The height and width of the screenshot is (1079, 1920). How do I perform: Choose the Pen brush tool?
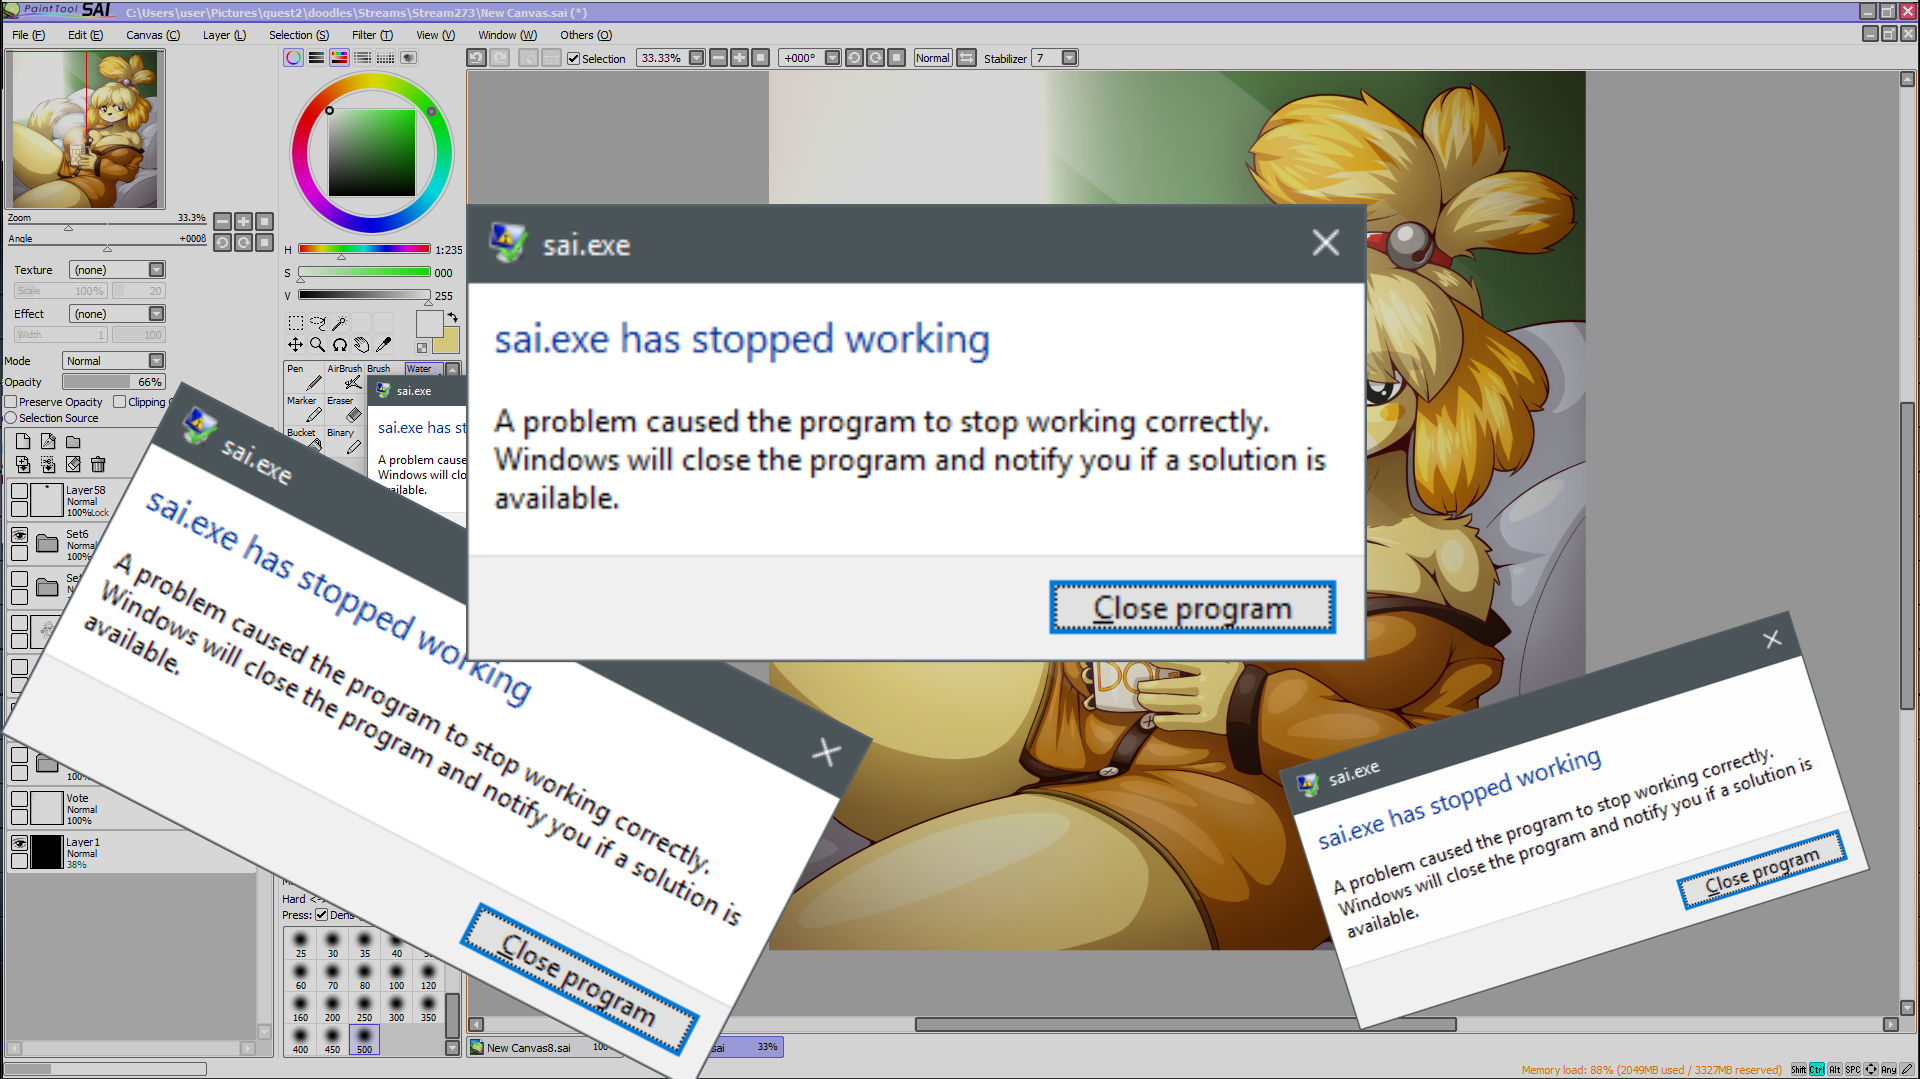pyautogui.click(x=305, y=378)
